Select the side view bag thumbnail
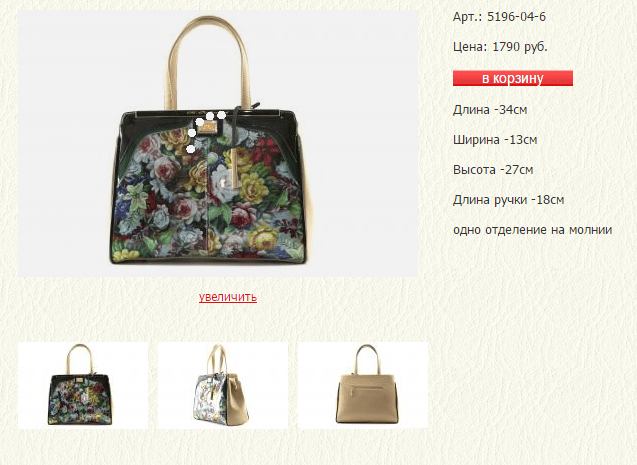Screen dimensions: 637x465 223,385
